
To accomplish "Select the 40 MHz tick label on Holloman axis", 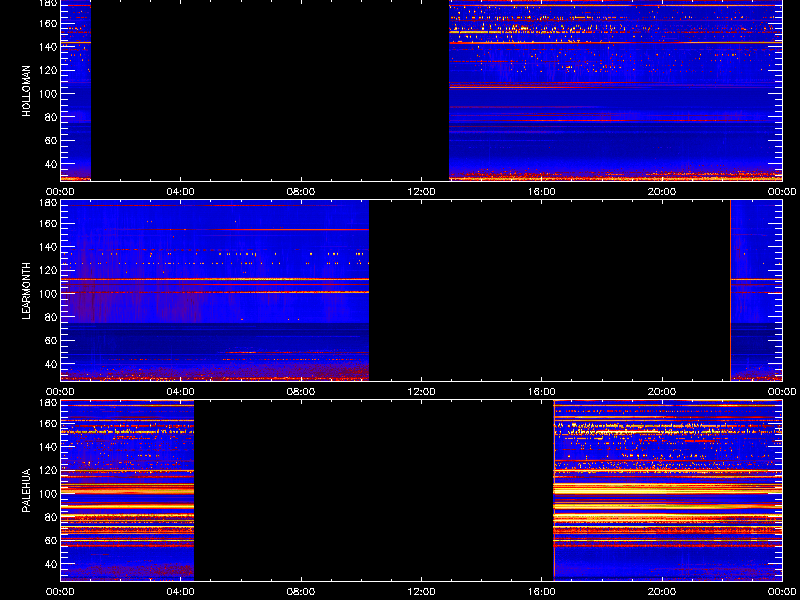I will [x=53, y=164].
